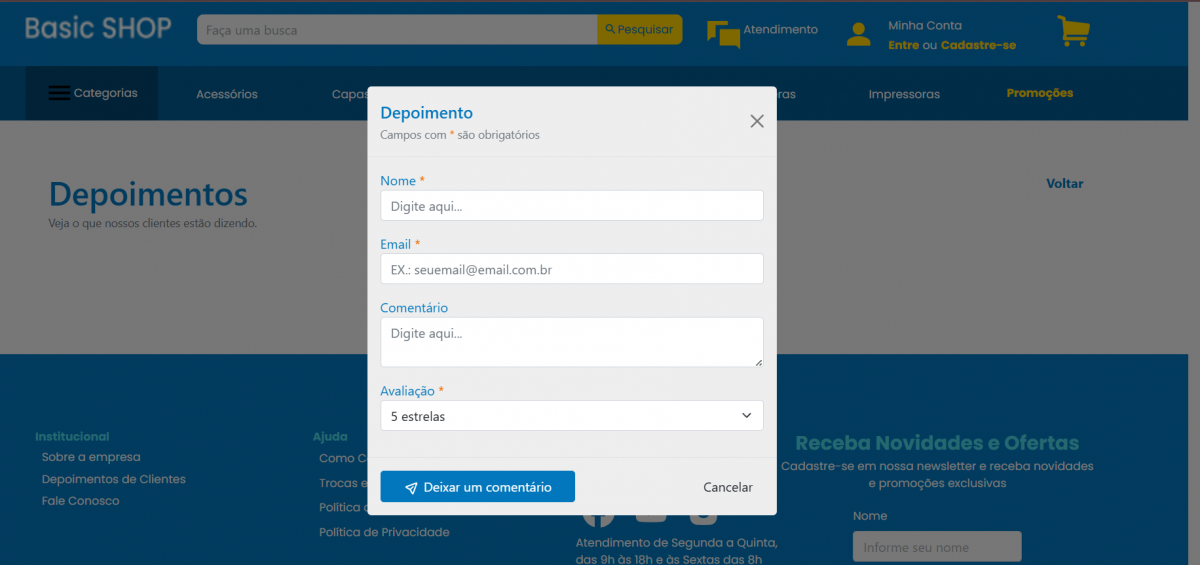This screenshot has width=1200, height=565.
Task: Expand the Avaliação star rating dropdown
Action: tap(571, 416)
